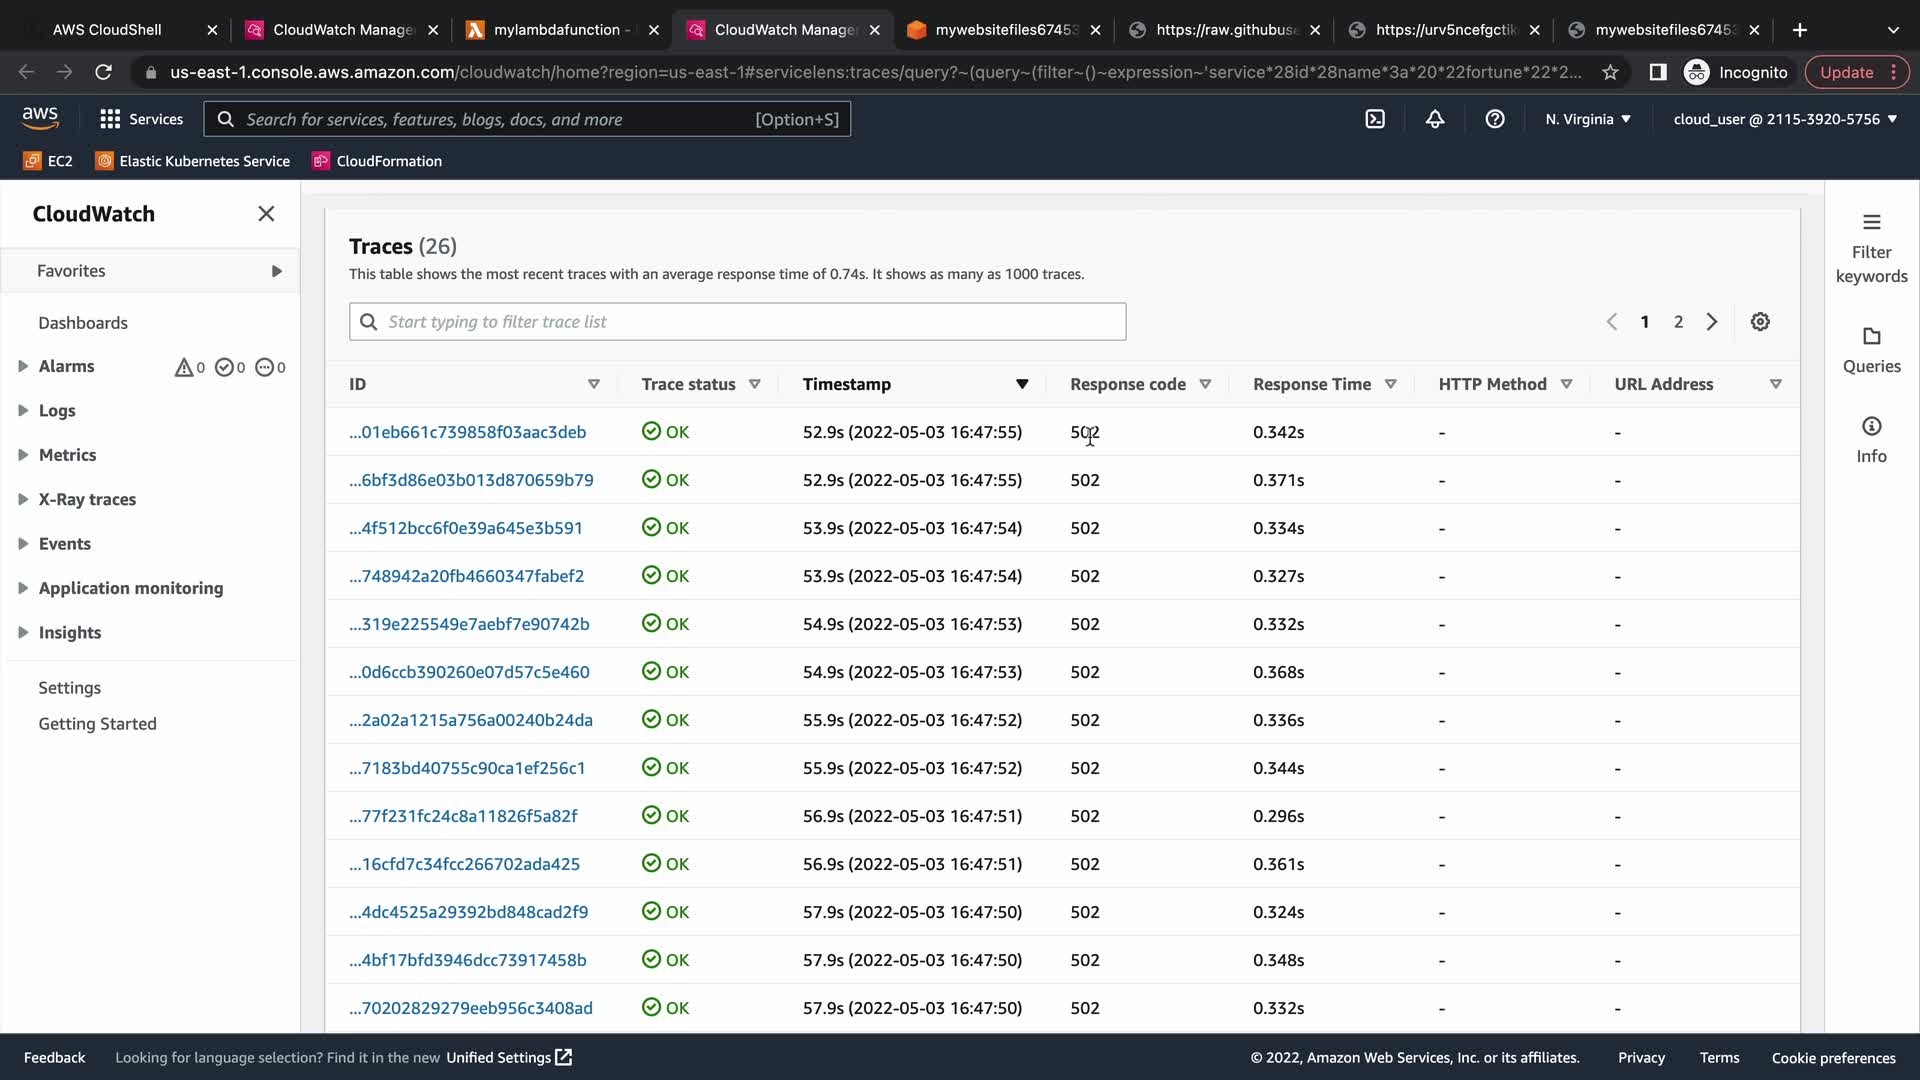
Task: Switch to the mylambdafunction browser tab
Action: [x=555, y=30]
